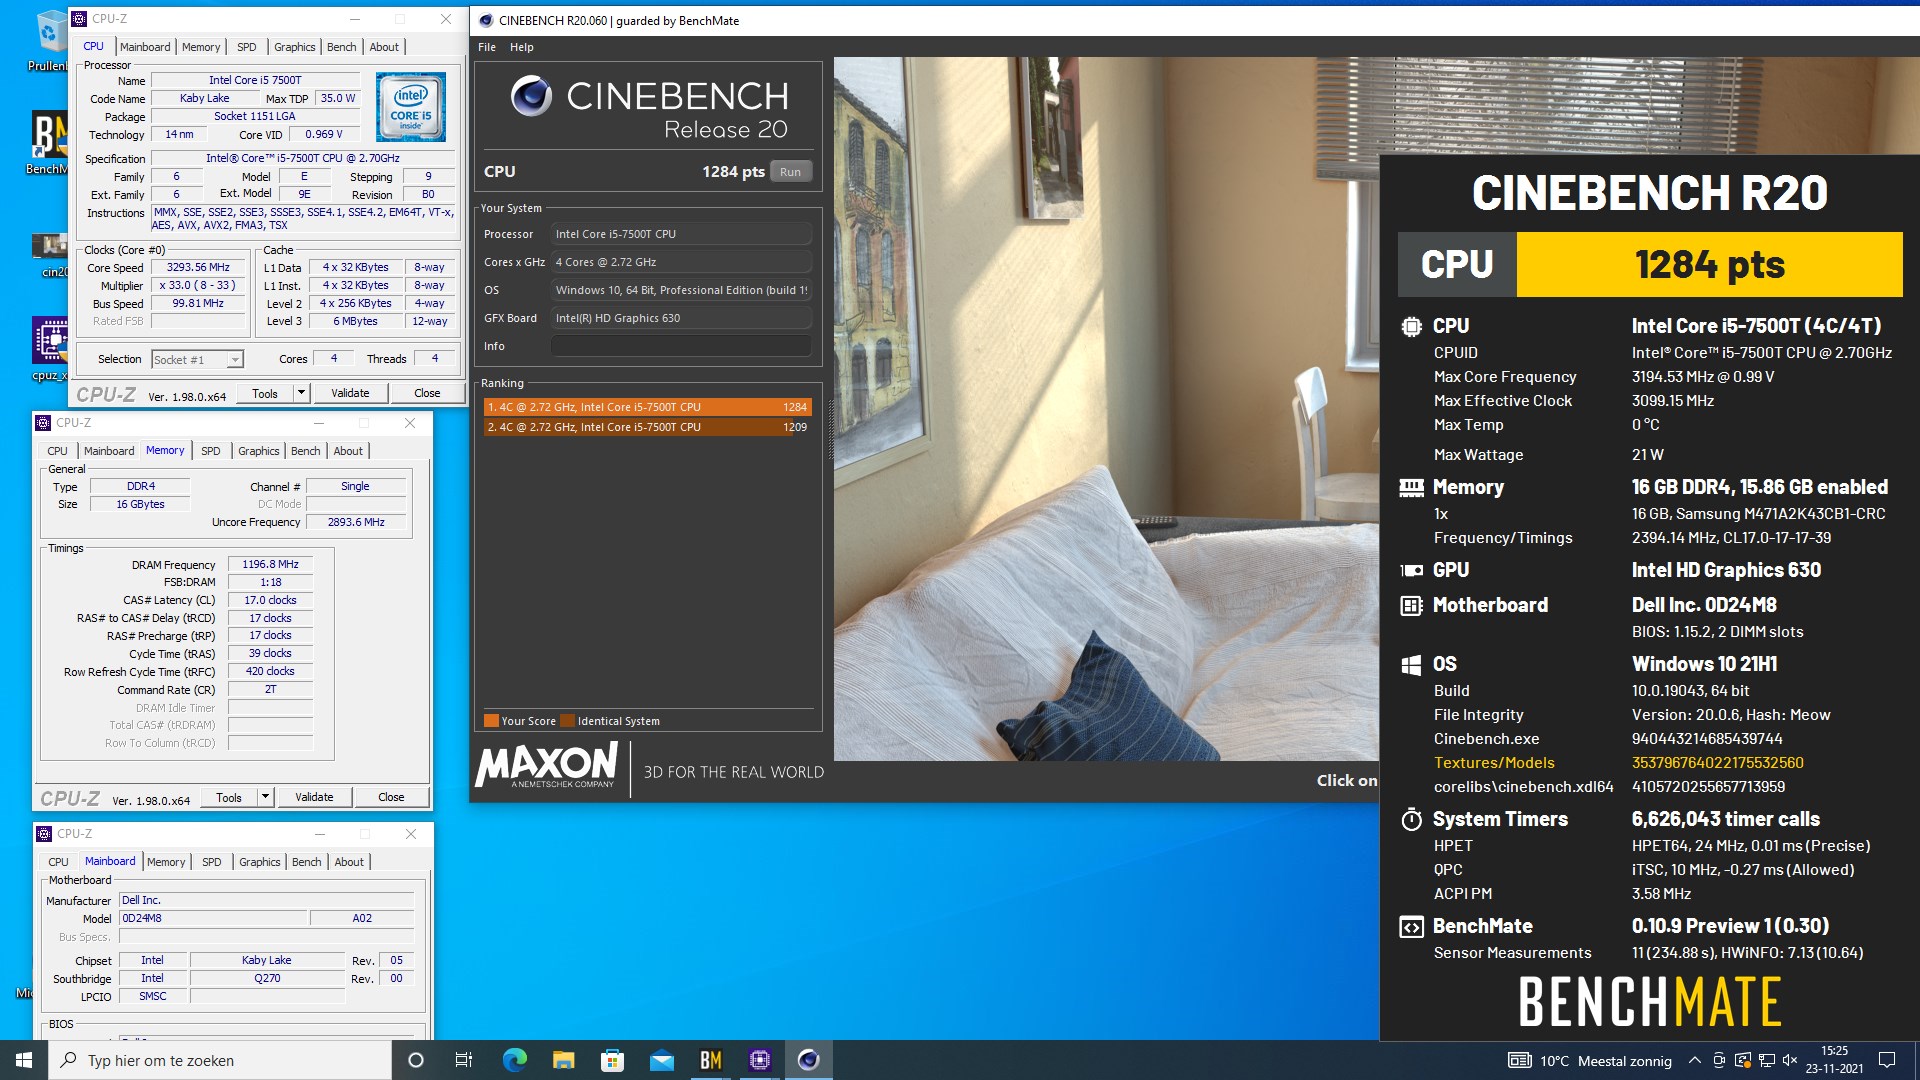Click Close button in Memory CPU-Z window
This screenshot has width=1920, height=1080.
click(391, 797)
